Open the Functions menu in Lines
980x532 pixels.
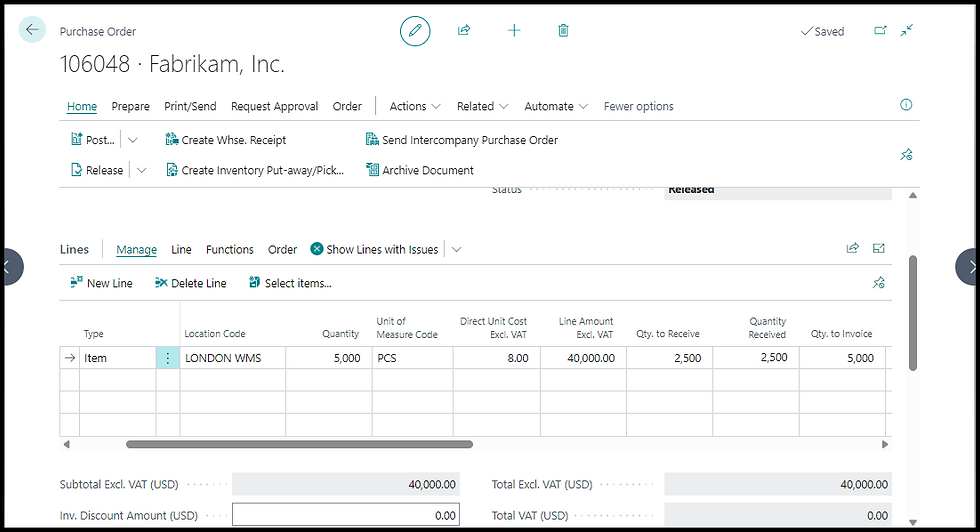coord(229,249)
